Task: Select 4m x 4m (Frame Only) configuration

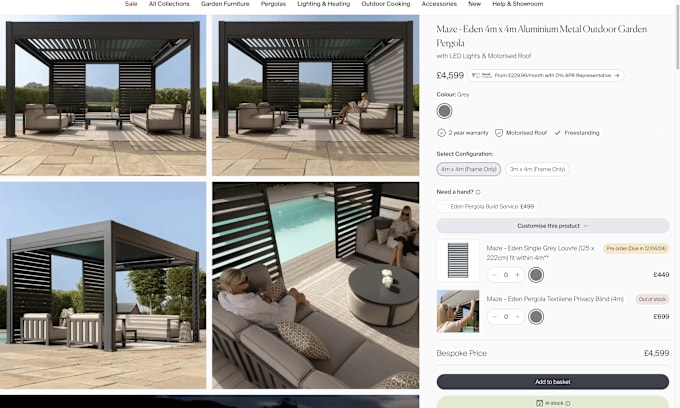Action: (468, 169)
